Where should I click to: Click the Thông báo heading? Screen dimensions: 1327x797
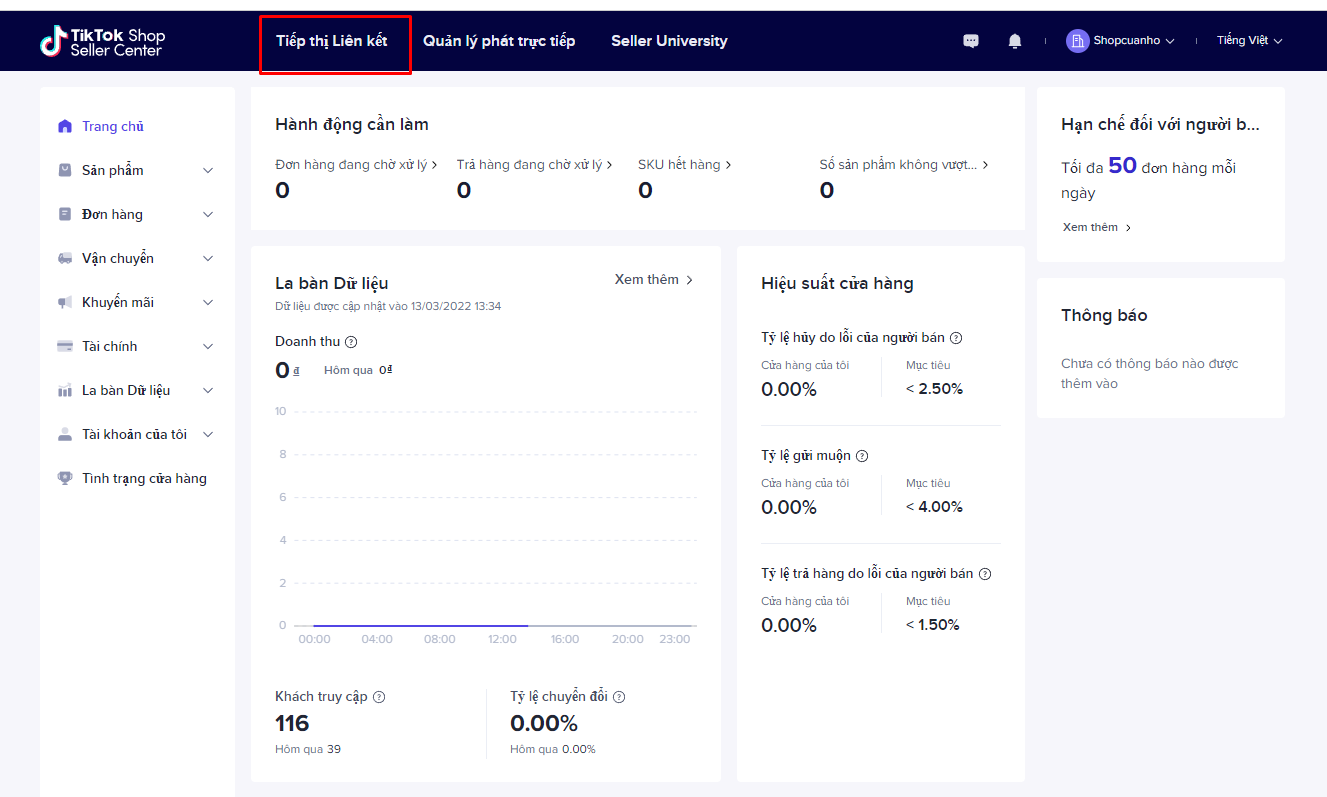click(x=1104, y=315)
